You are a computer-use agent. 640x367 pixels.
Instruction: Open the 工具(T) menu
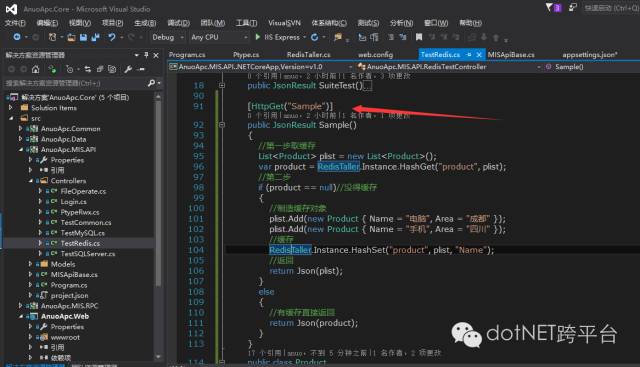click(x=246, y=23)
